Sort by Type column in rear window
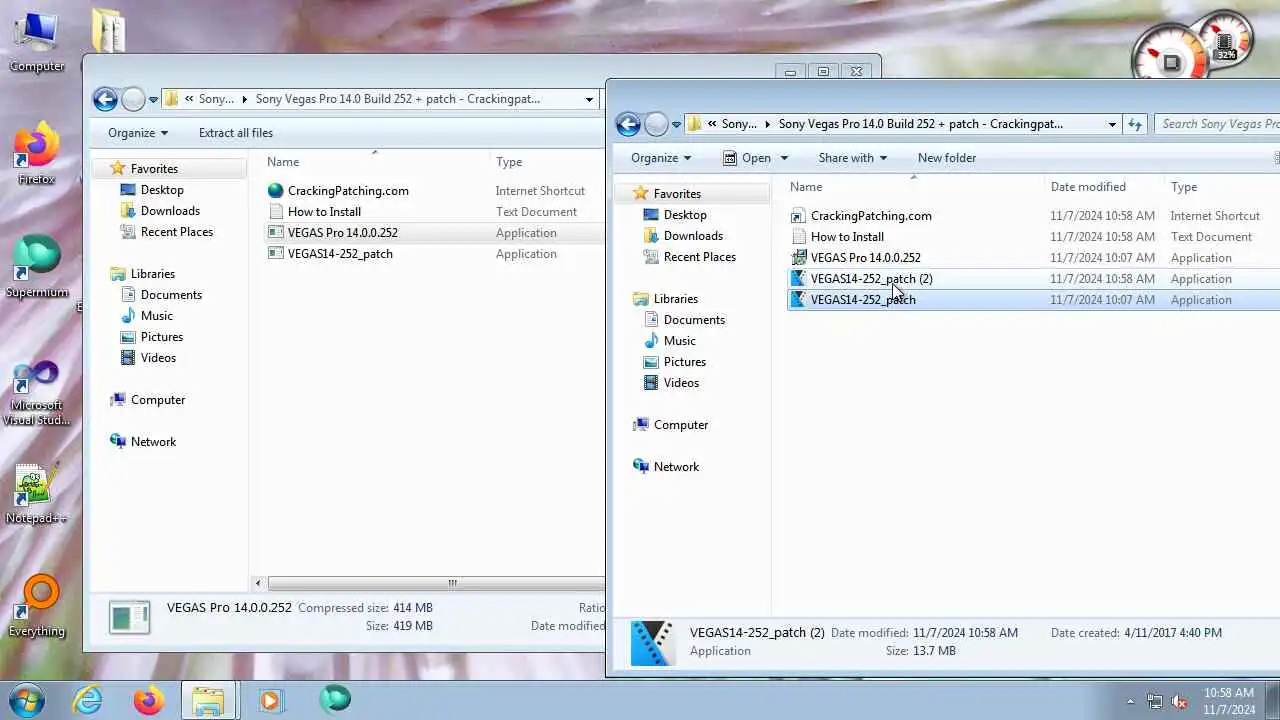The height and width of the screenshot is (720, 1280). click(509, 162)
